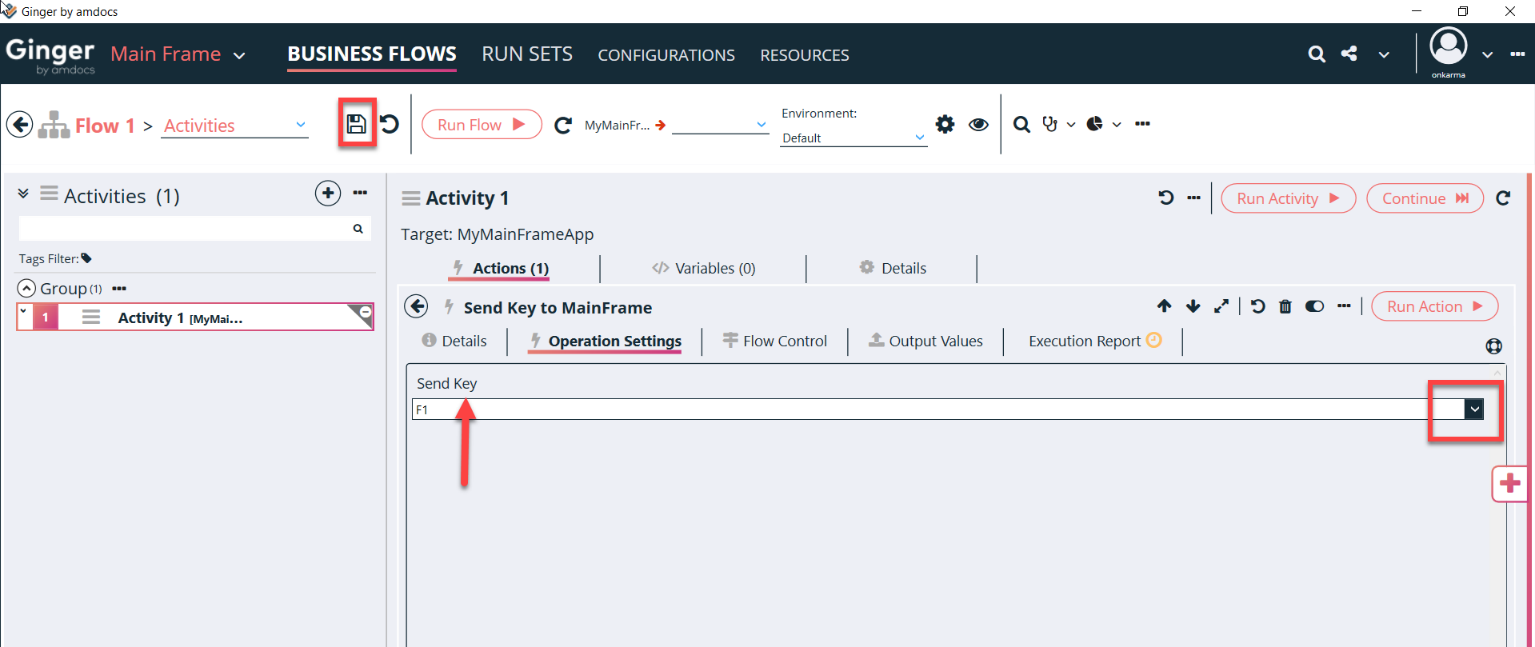Toggle the action active switch
This screenshot has width=1535, height=647.
click(x=1315, y=307)
